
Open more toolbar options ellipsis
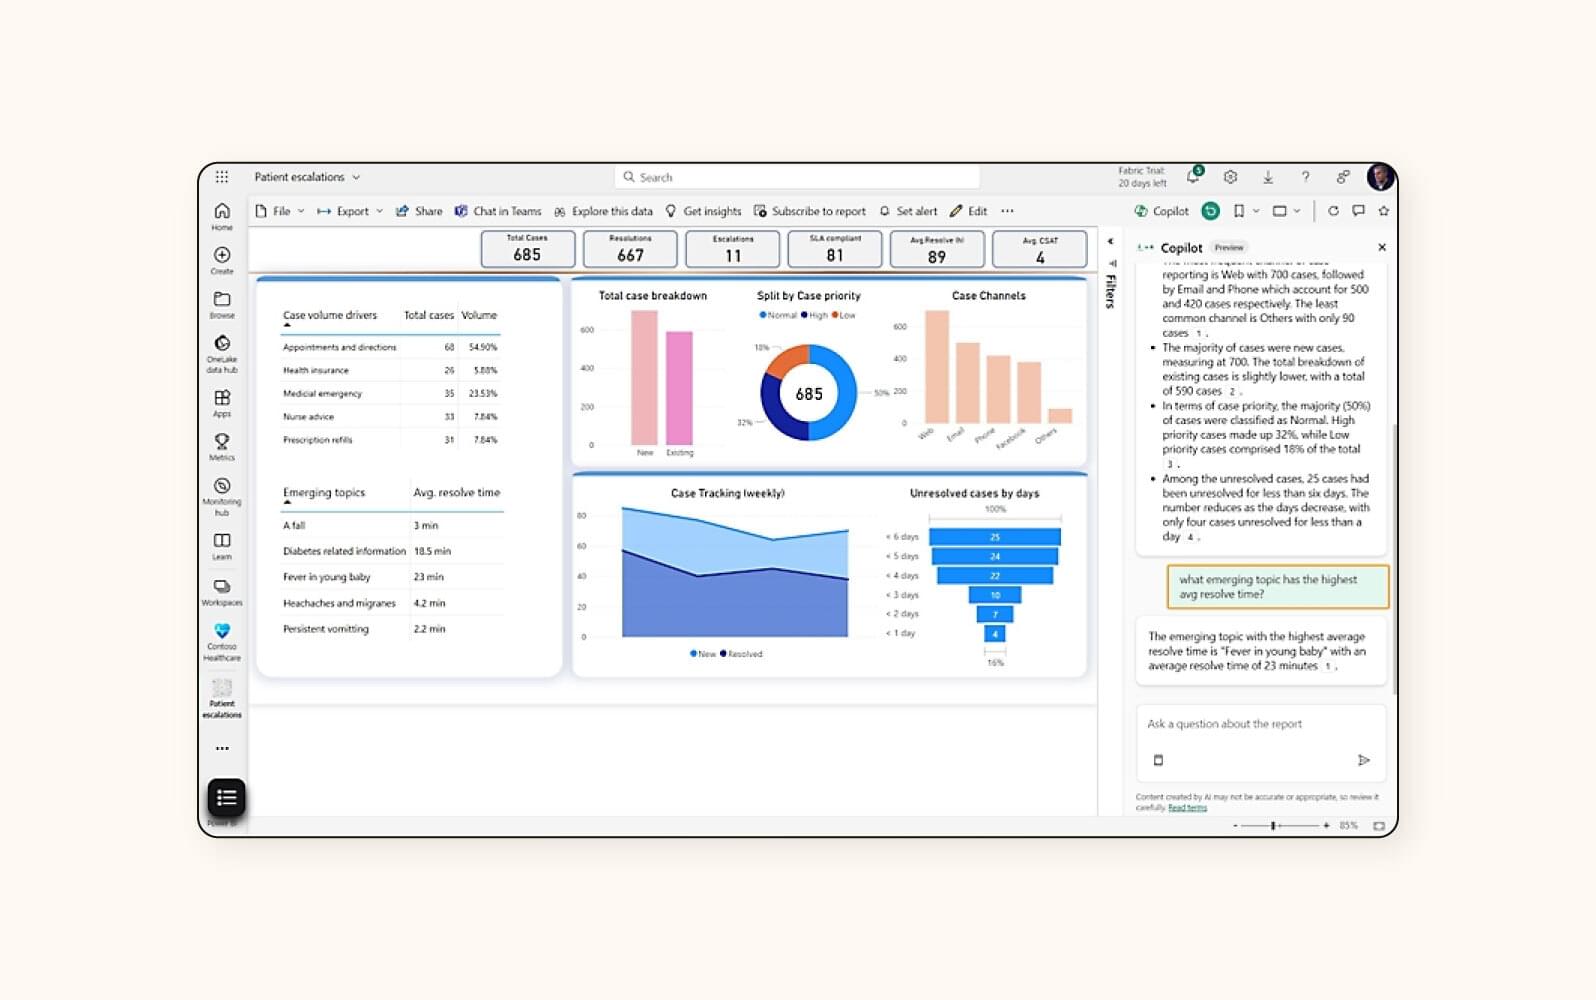[1007, 211]
